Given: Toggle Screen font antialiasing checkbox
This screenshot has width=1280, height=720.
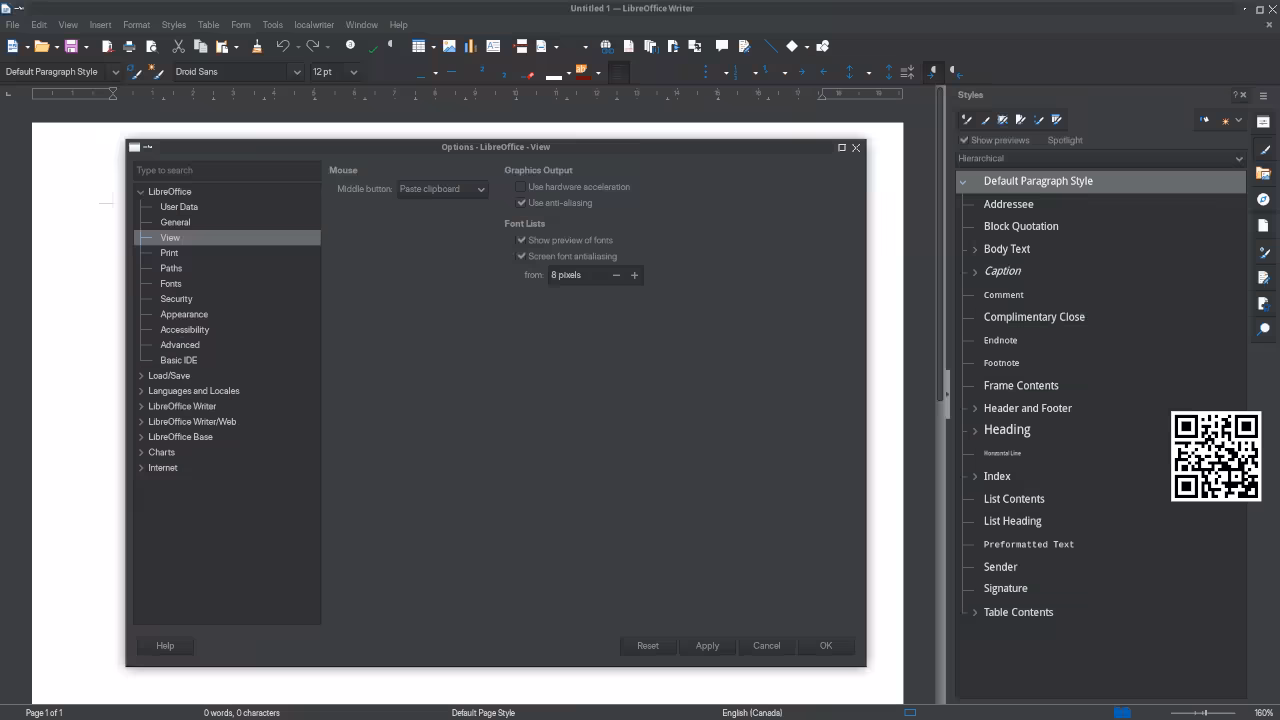Looking at the screenshot, I should tap(521, 256).
